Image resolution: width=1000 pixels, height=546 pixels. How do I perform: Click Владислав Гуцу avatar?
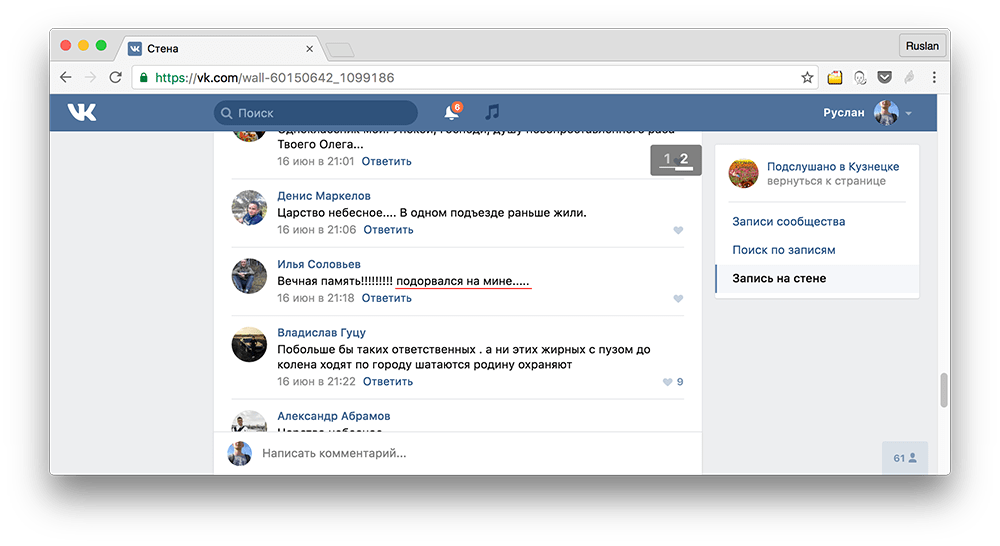(249, 344)
